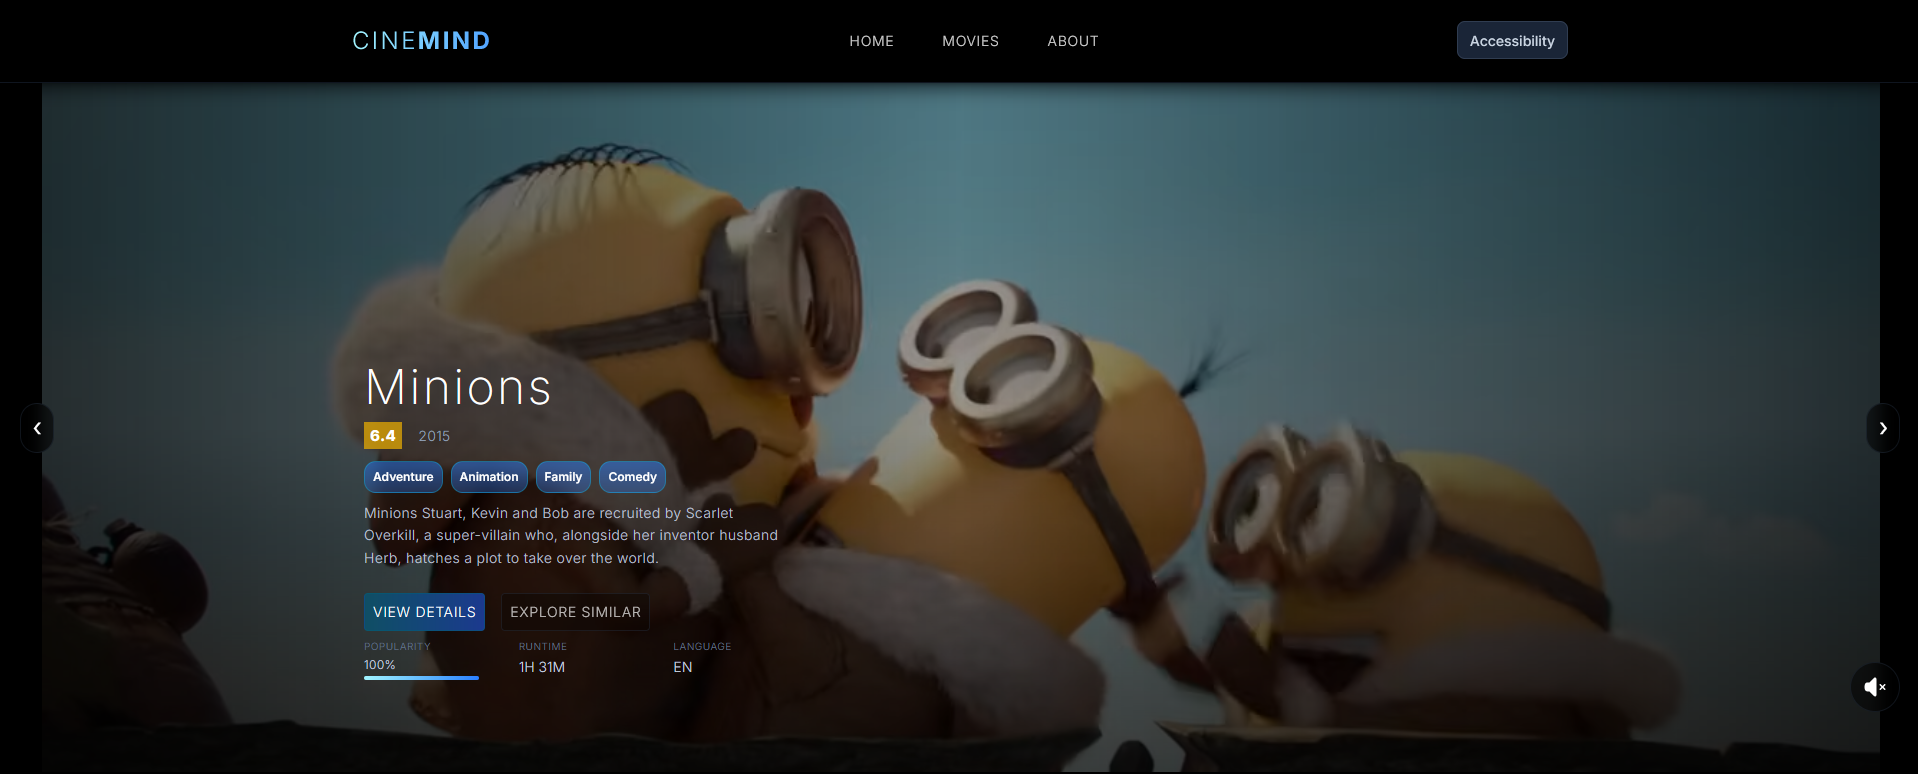Select the Family genre tag
Image resolution: width=1918 pixels, height=774 pixels.
(563, 477)
